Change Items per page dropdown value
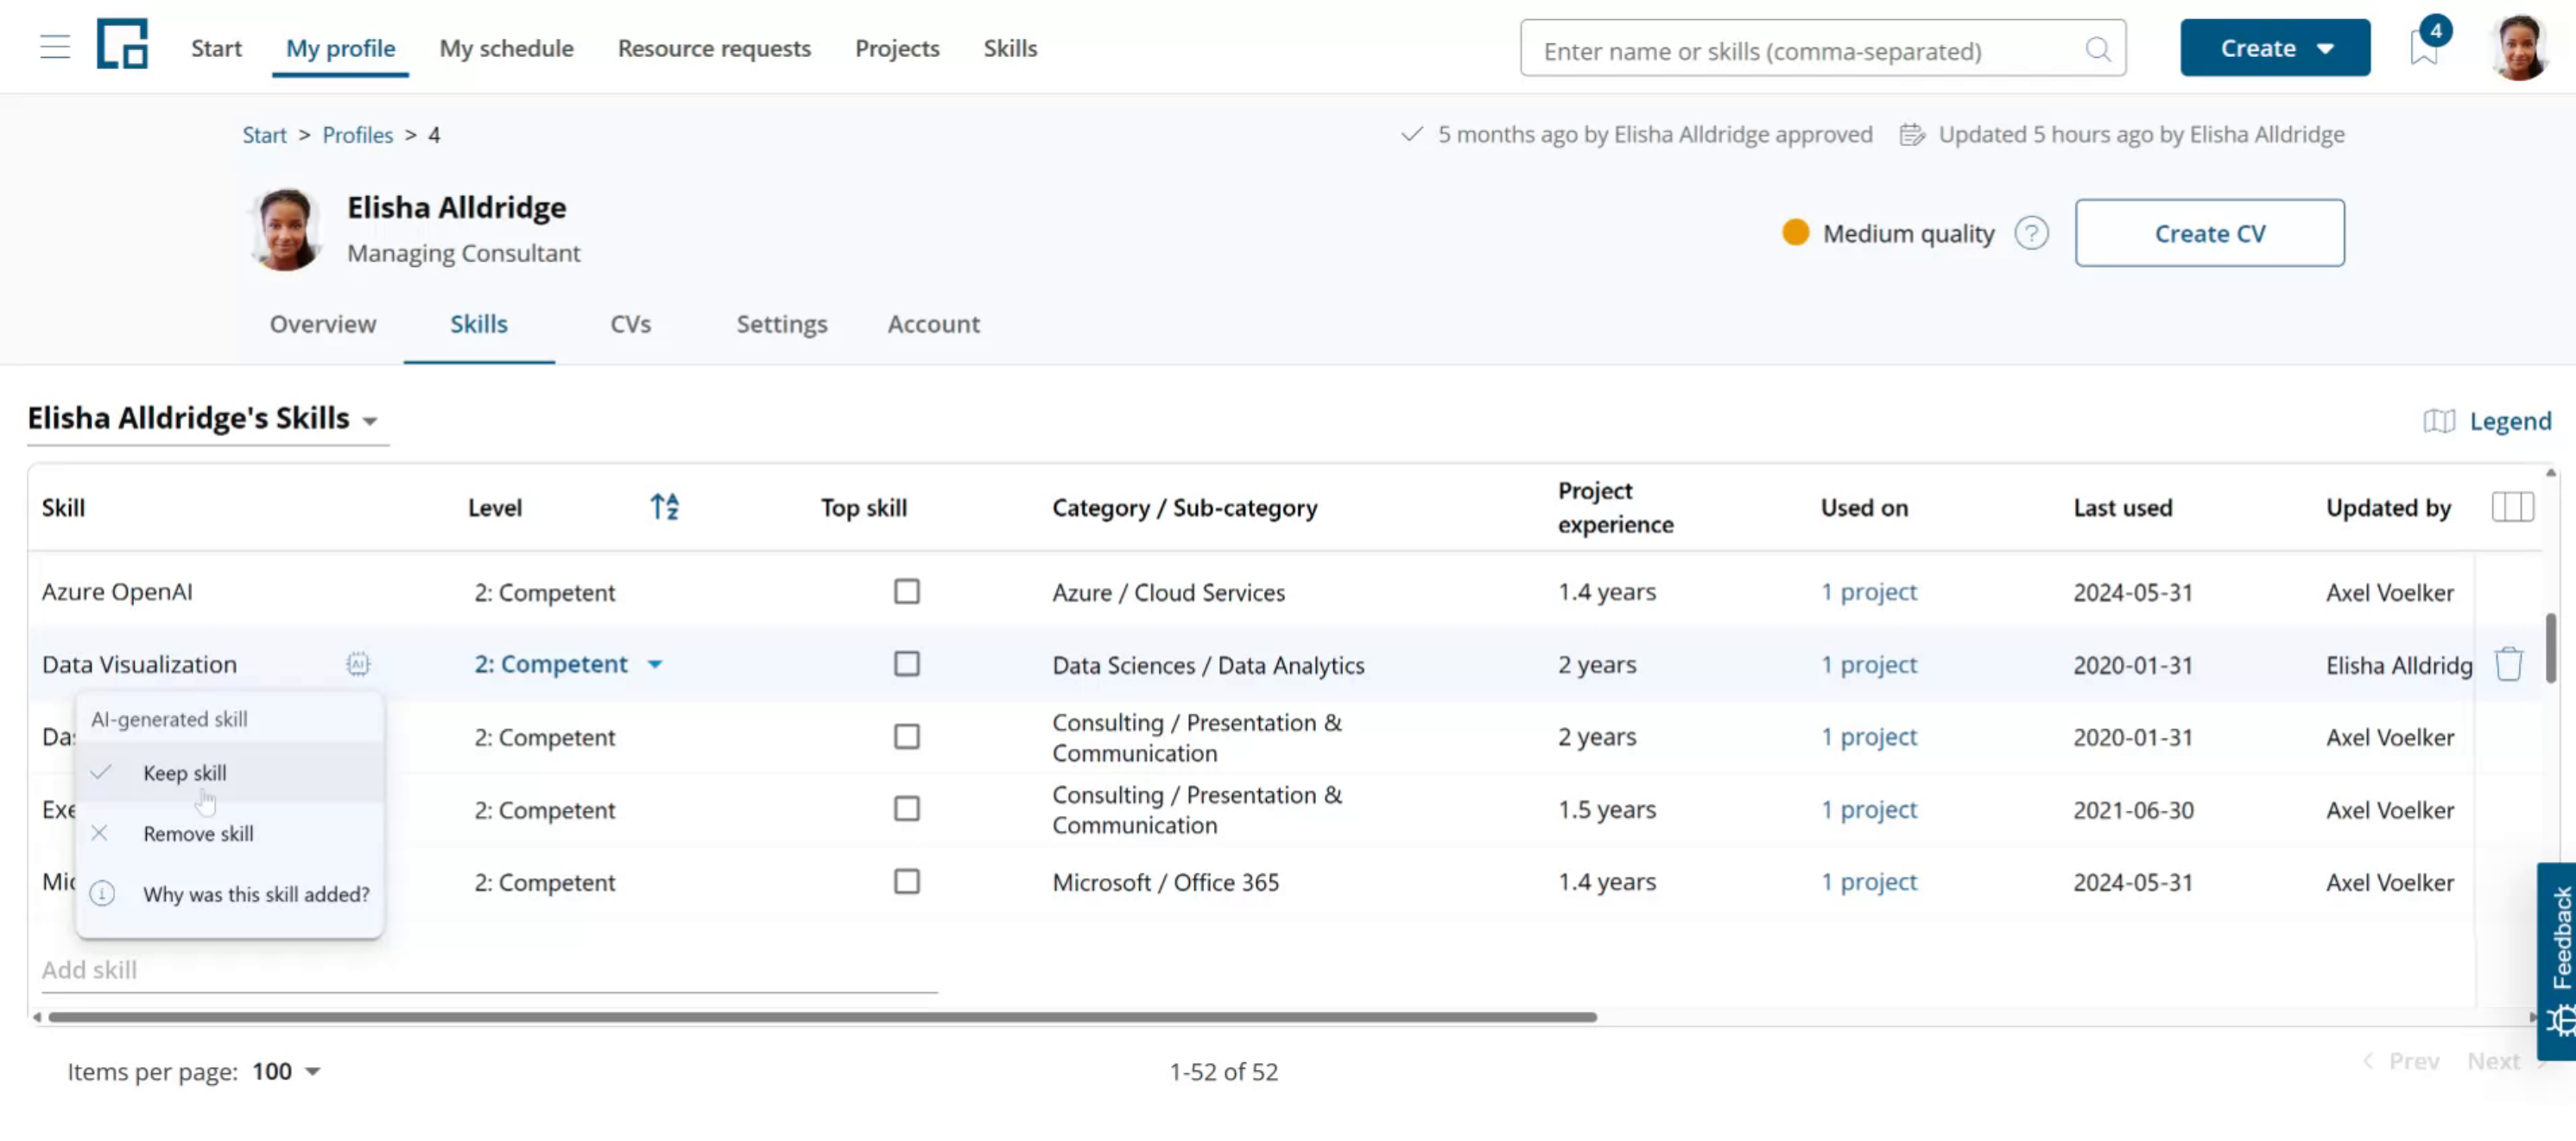This screenshot has height=1141, width=2576. tap(285, 1071)
